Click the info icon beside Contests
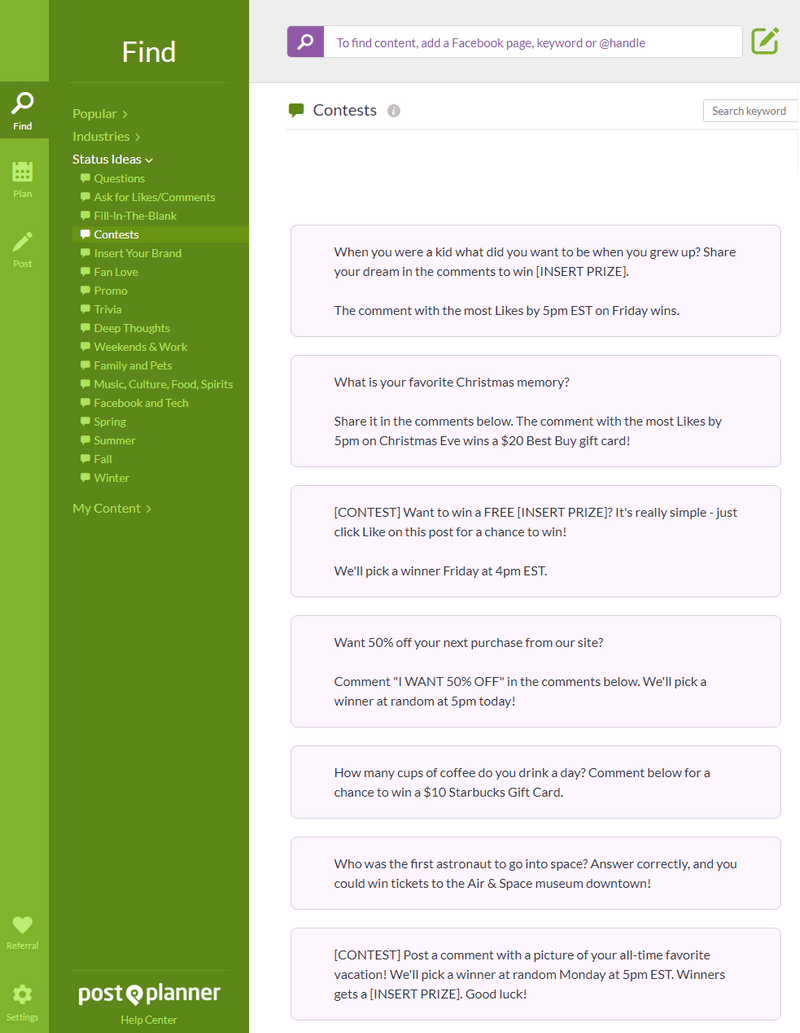Screen dimensions: 800x1033 tap(393, 111)
